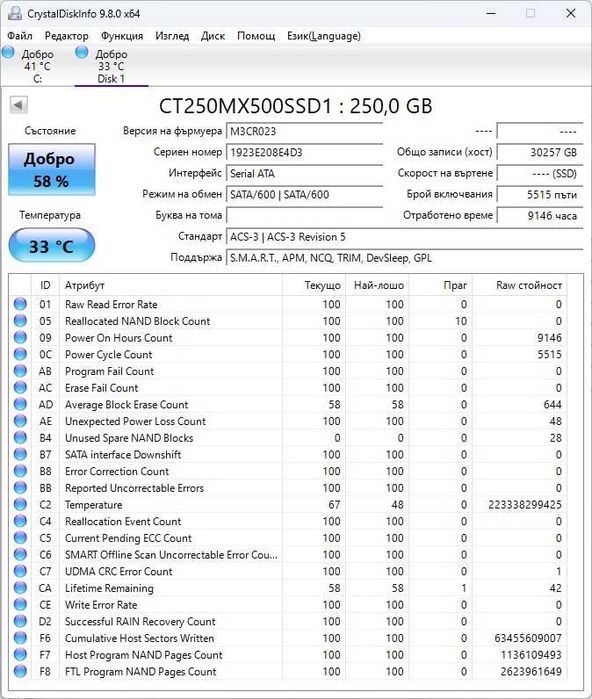The width and height of the screenshot is (592, 699).
Task: Click status icon of Lifetime Remaining row
Action: [x=20, y=588]
